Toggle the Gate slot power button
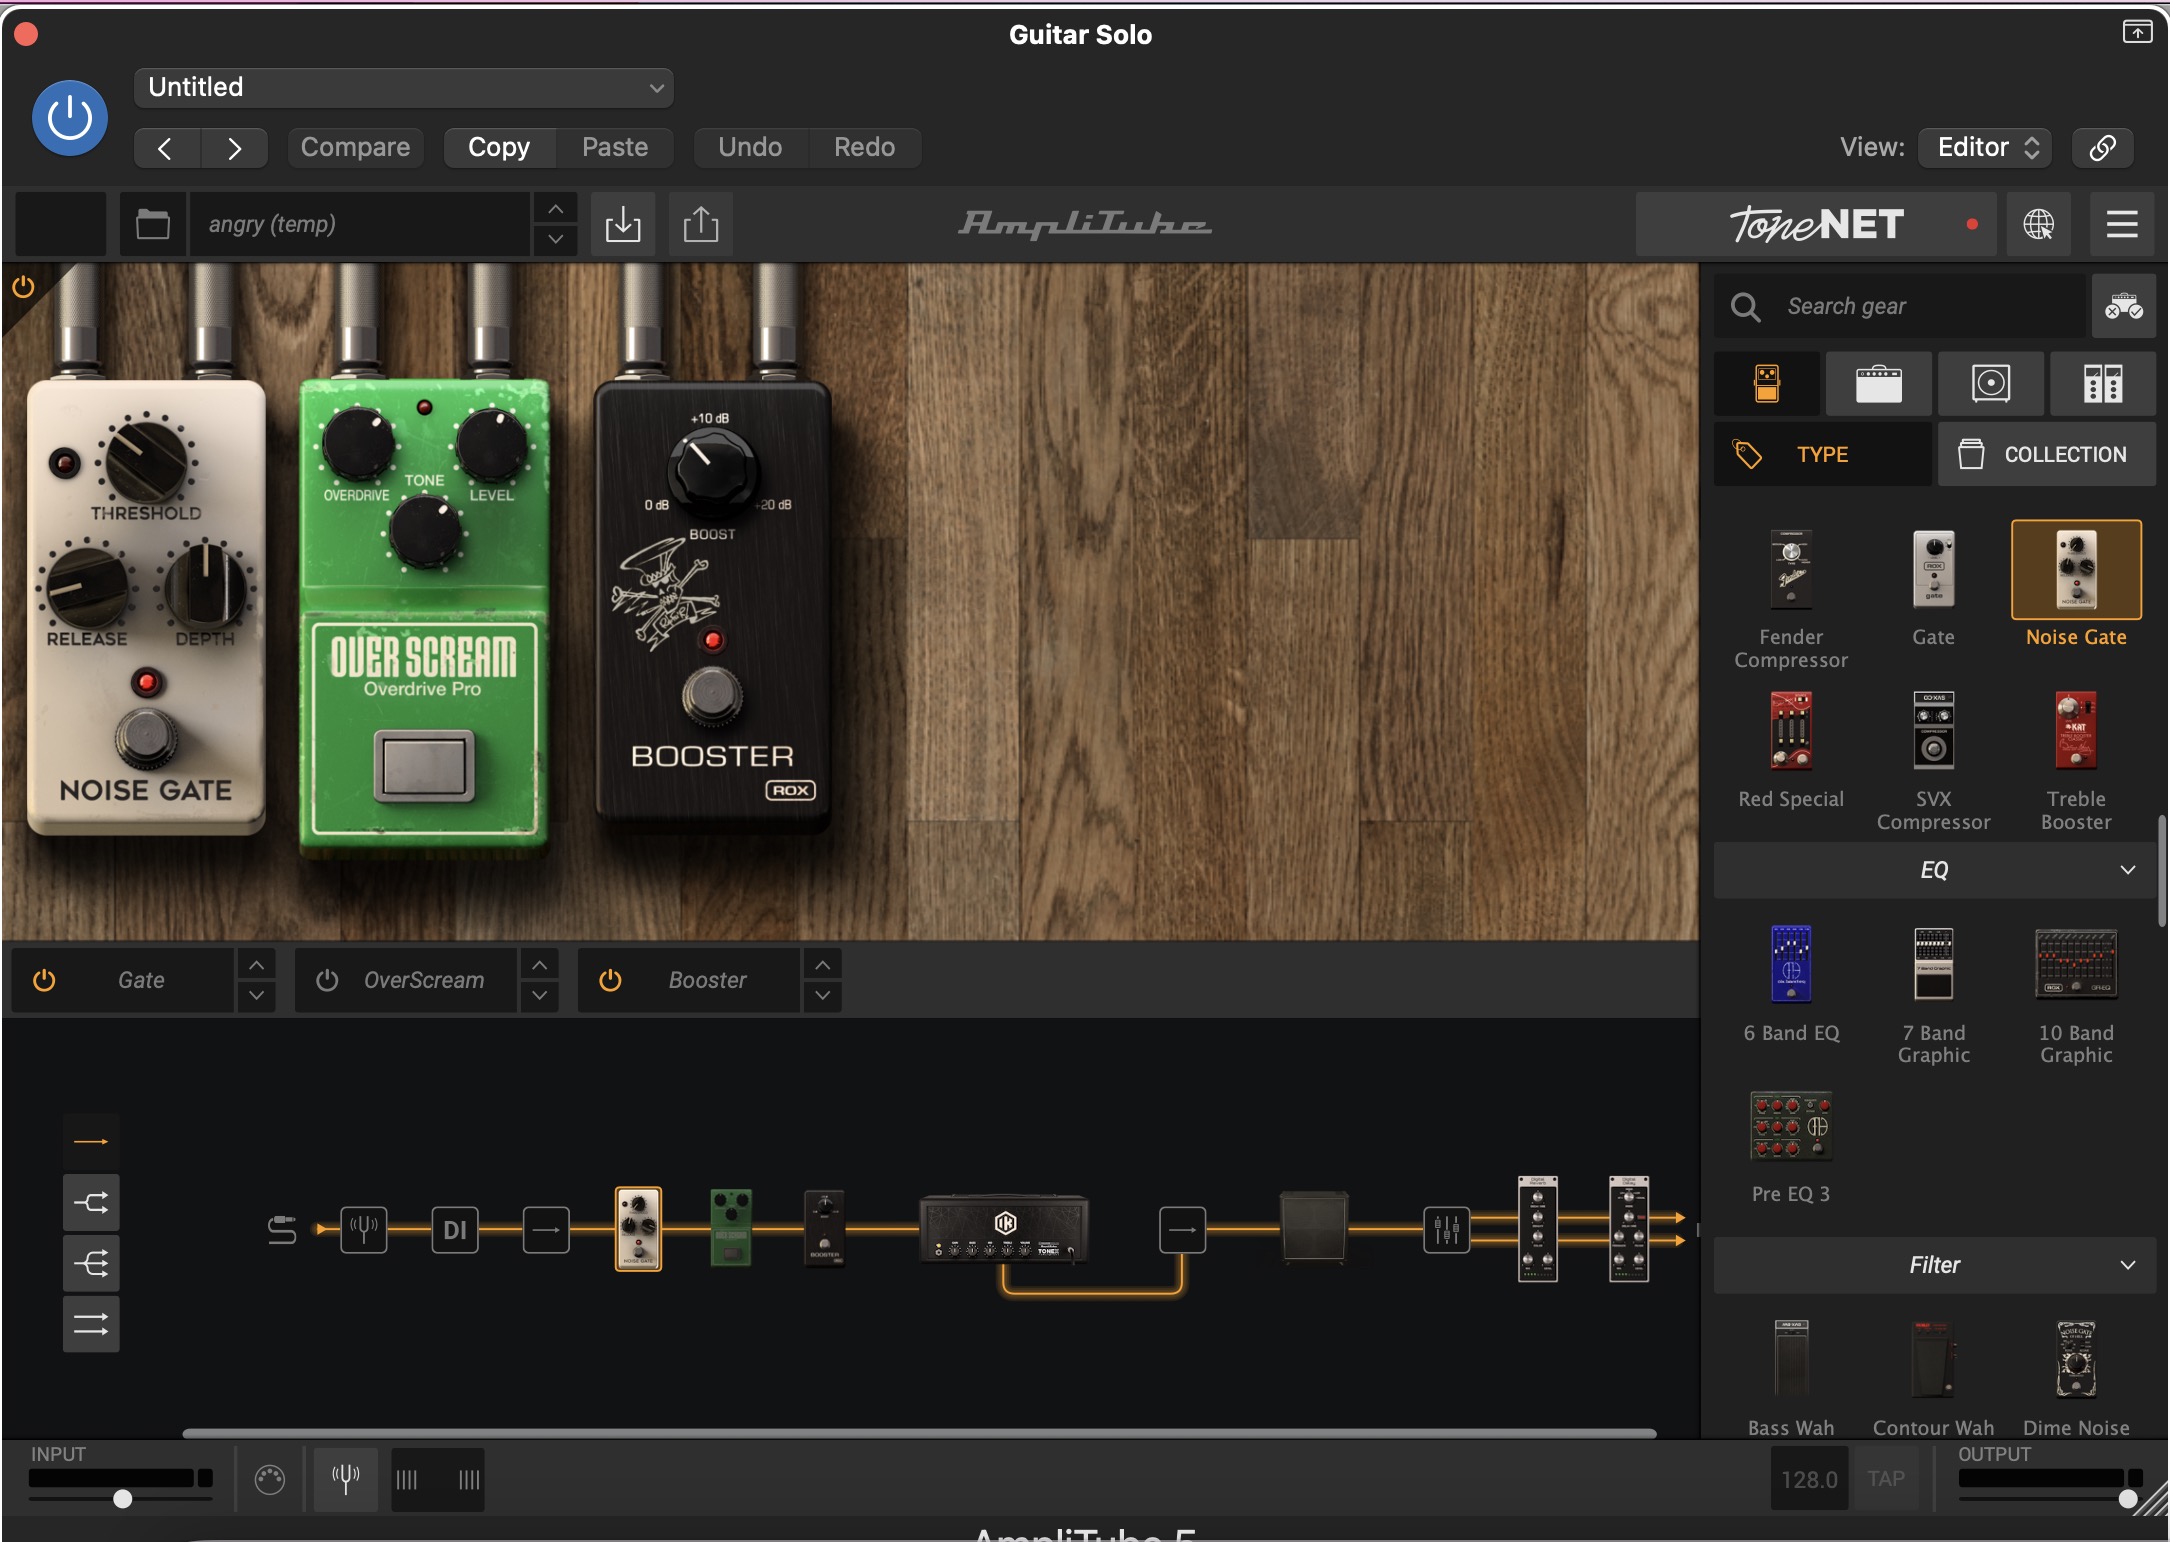This screenshot has height=1542, width=2170. (44, 980)
